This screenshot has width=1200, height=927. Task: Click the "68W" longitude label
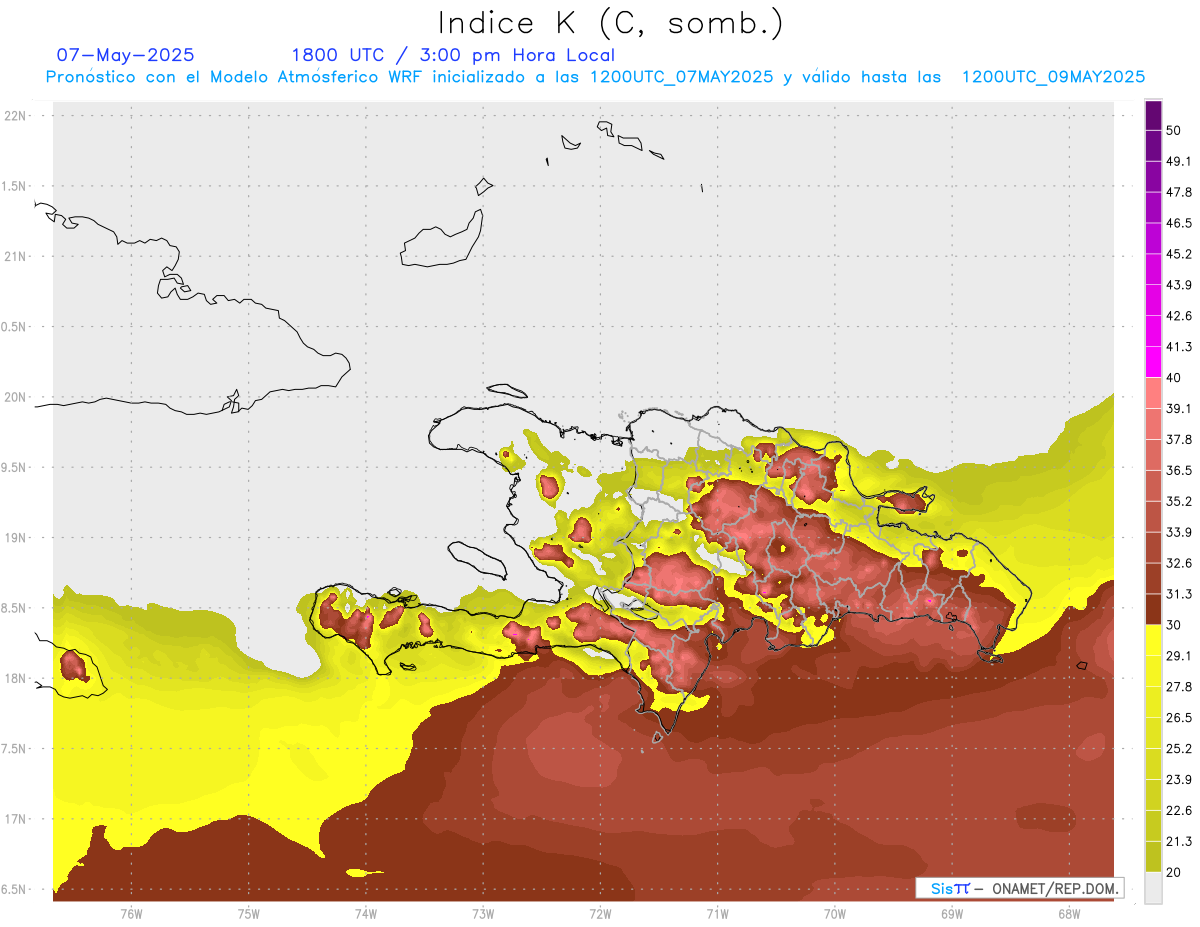[1069, 914]
